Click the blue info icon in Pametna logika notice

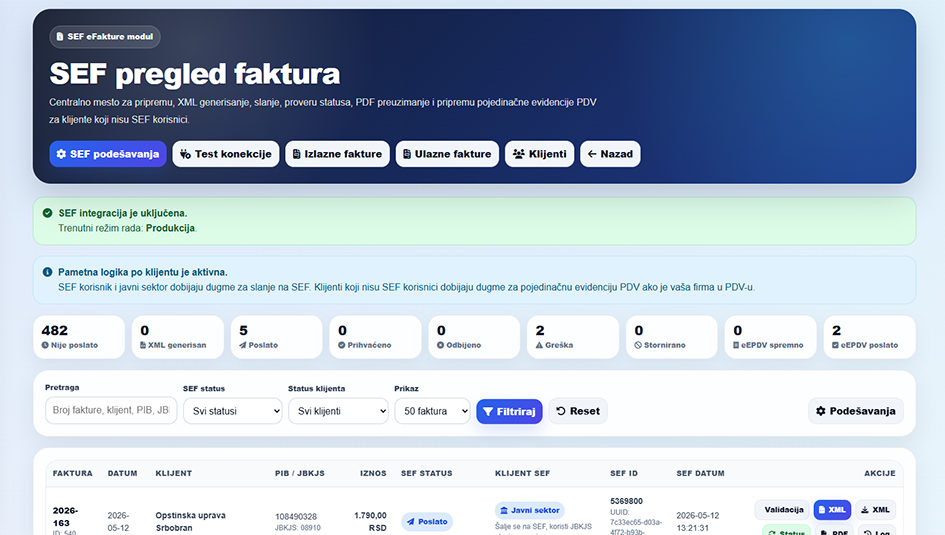click(x=48, y=272)
